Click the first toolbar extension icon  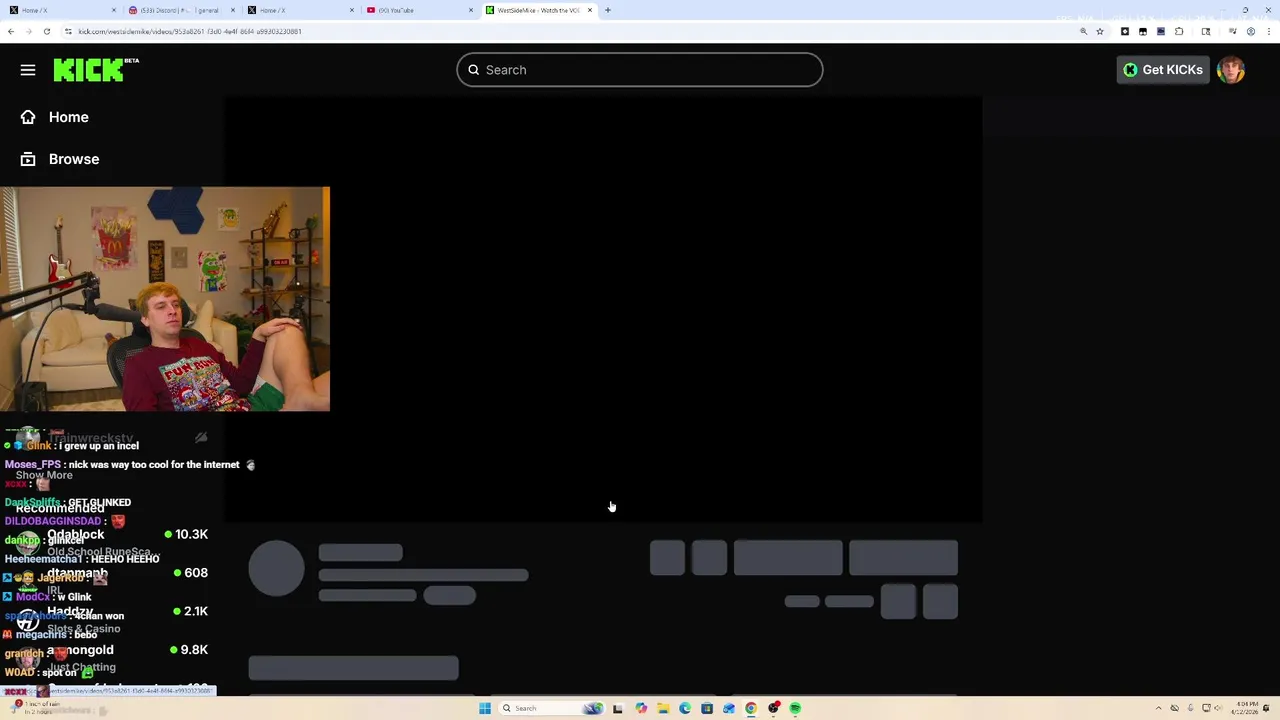pyautogui.click(x=1125, y=31)
